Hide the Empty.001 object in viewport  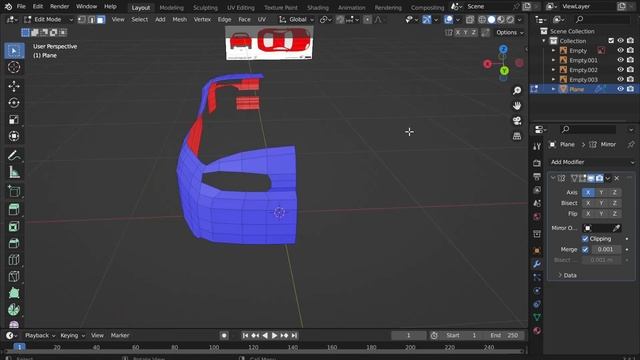[x=620, y=60]
